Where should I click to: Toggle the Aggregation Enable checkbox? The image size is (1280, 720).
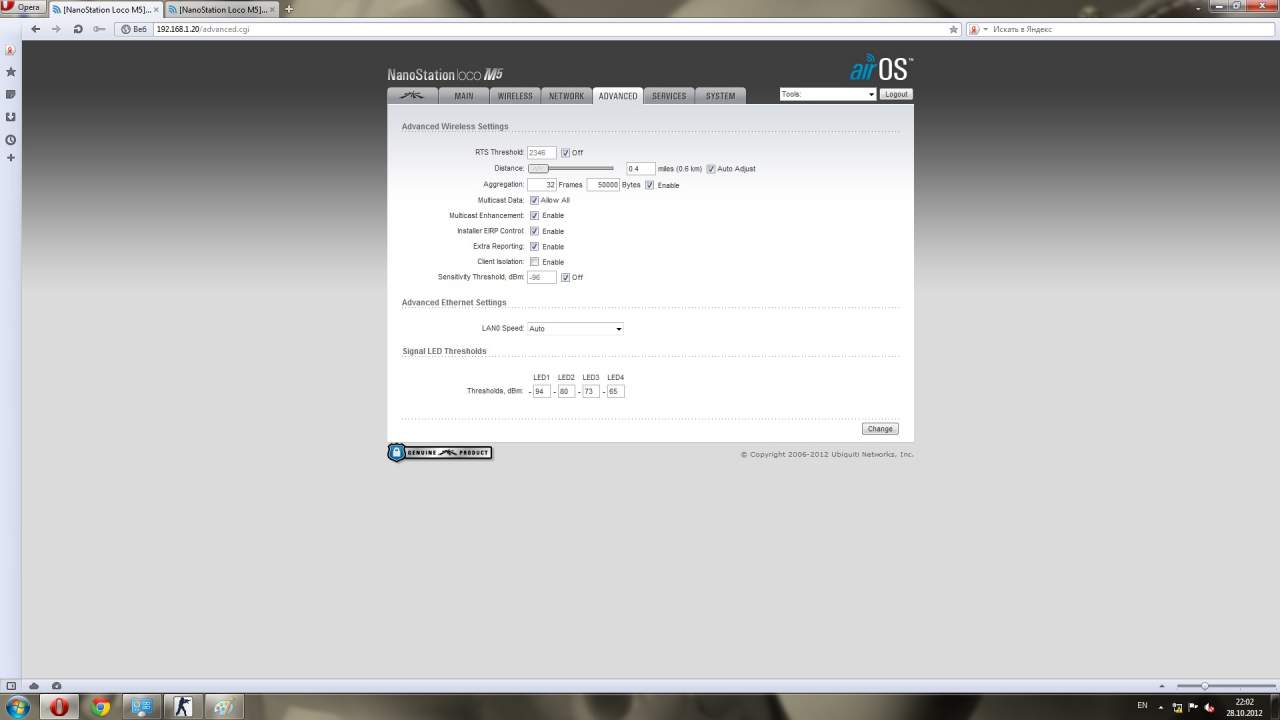coord(650,185)
